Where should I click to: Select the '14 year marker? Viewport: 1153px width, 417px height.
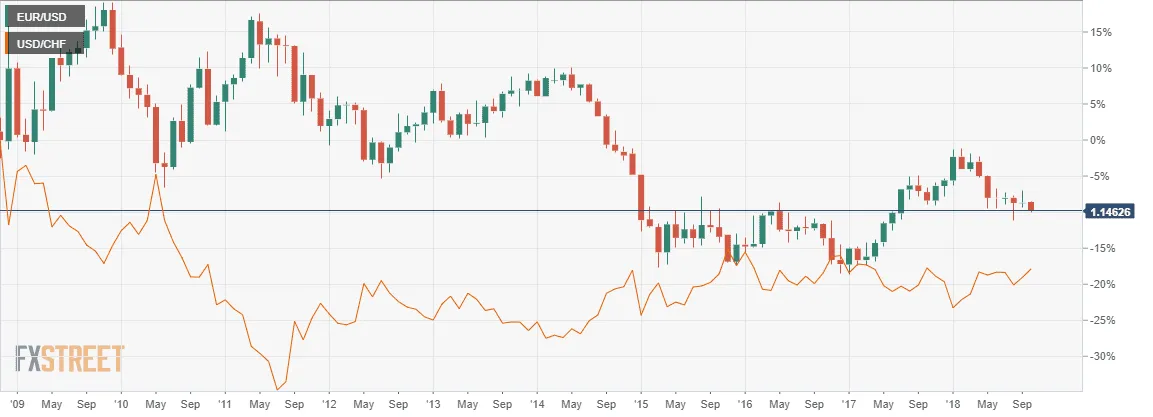pyautogui.click(x=537, y=405)
